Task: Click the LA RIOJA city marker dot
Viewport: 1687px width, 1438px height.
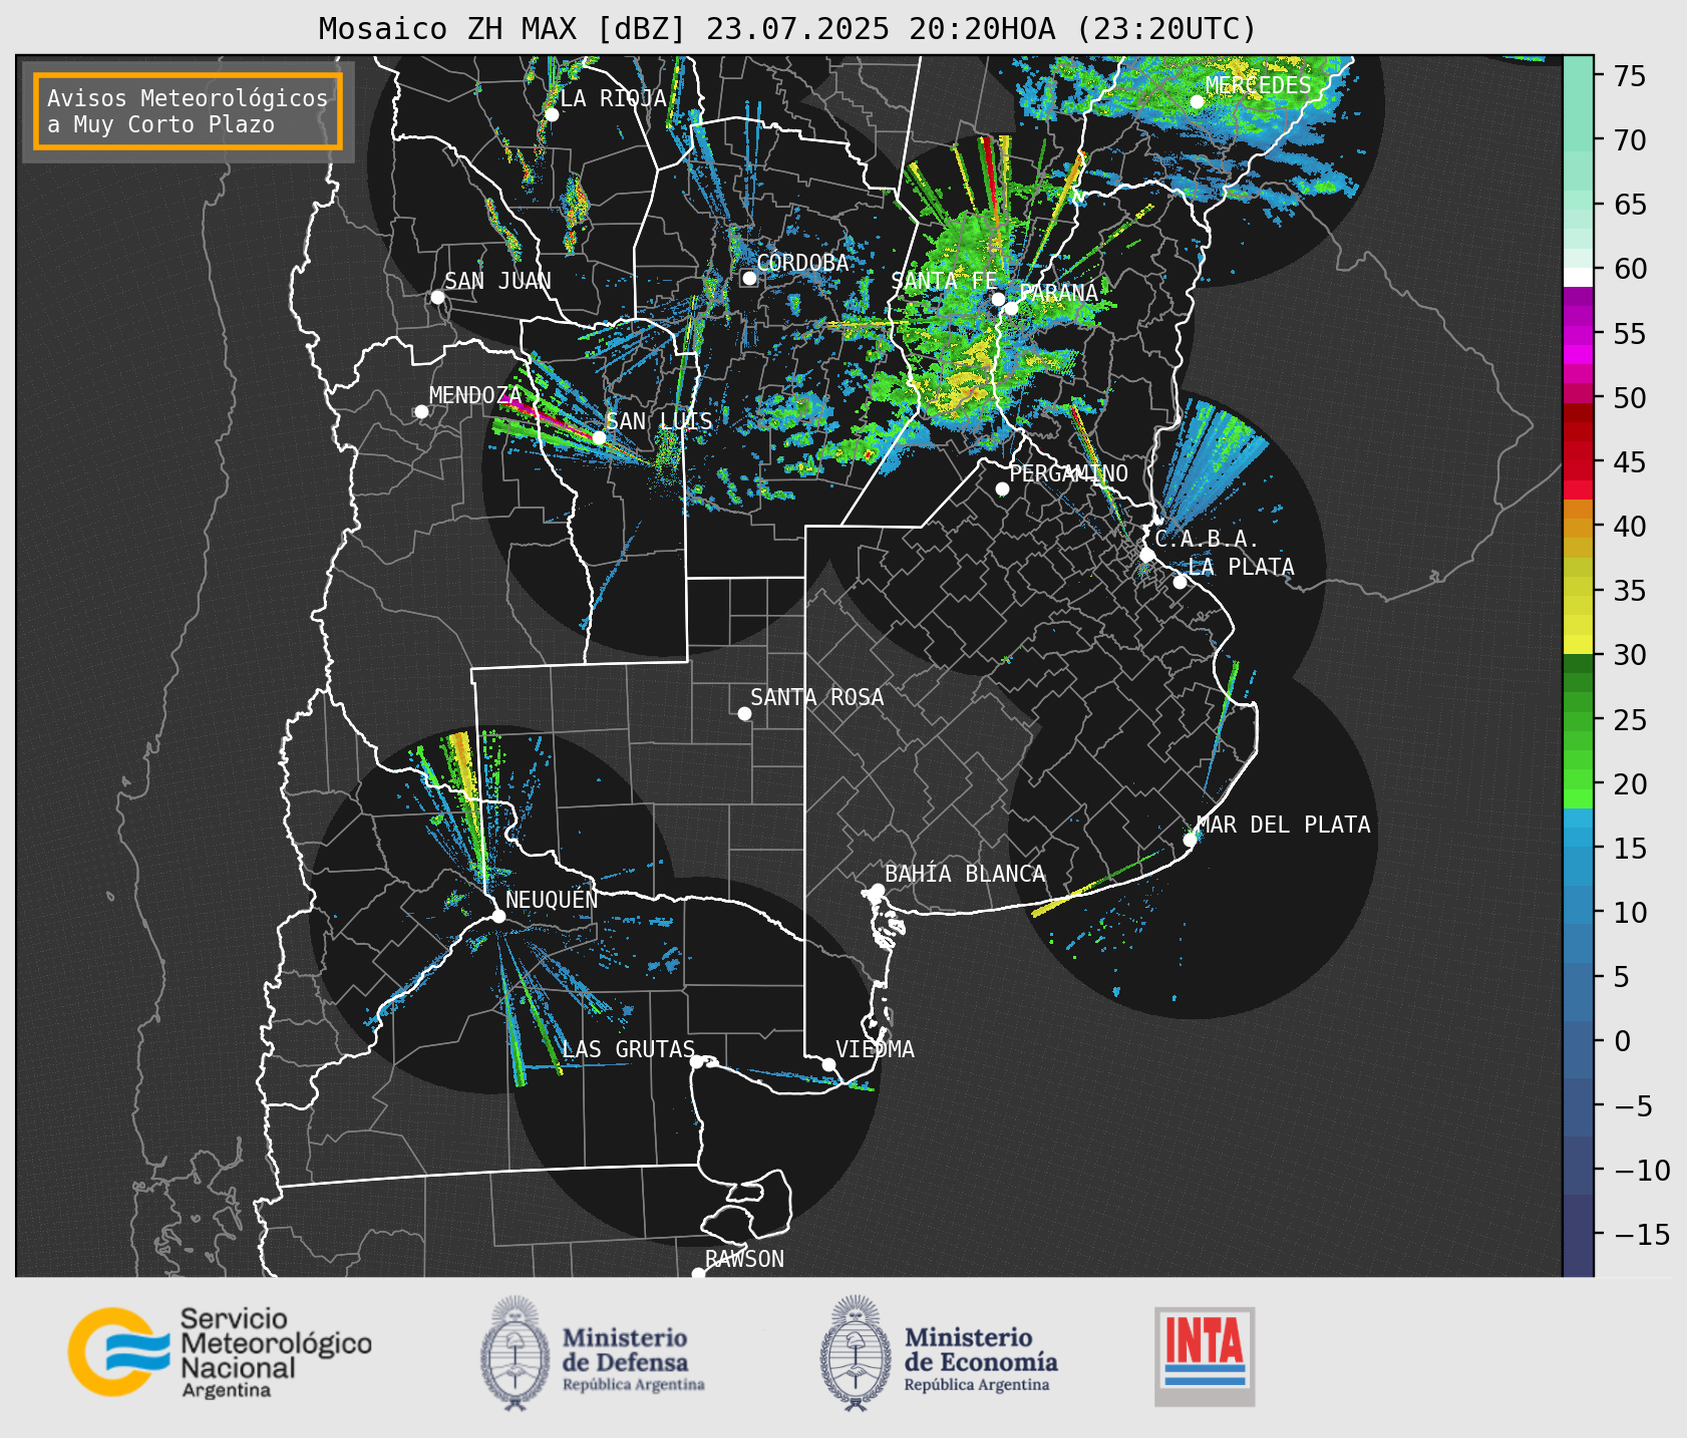Action: [x=551, y=115]
